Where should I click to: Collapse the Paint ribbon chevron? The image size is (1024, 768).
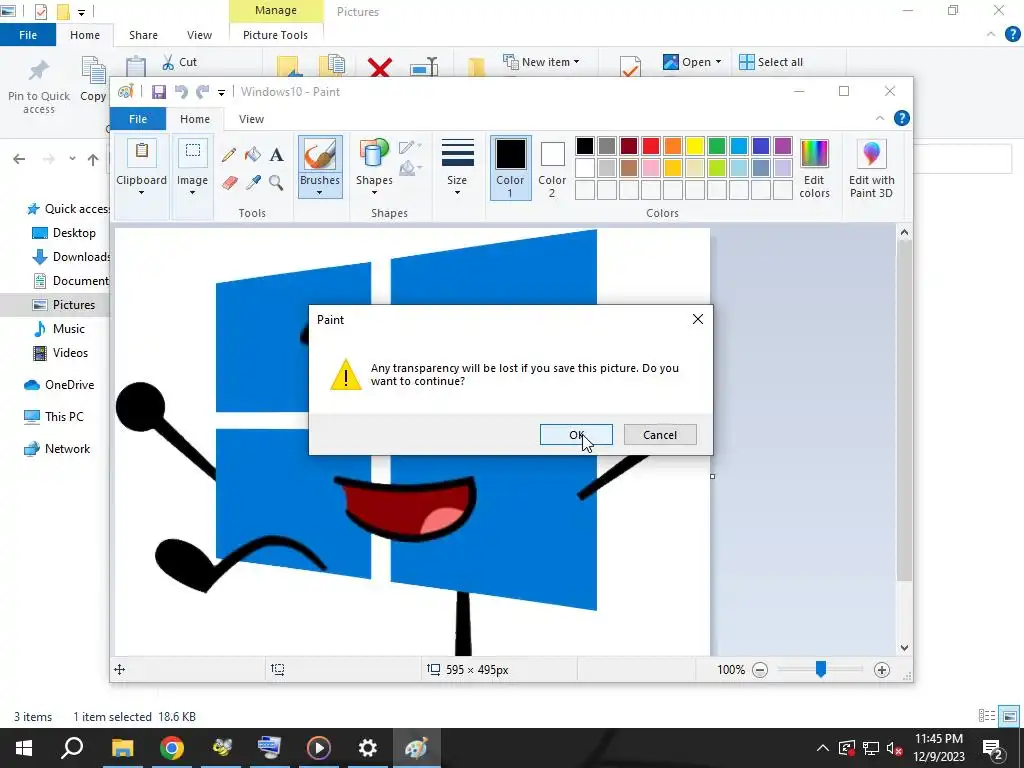tap(880, 118)
